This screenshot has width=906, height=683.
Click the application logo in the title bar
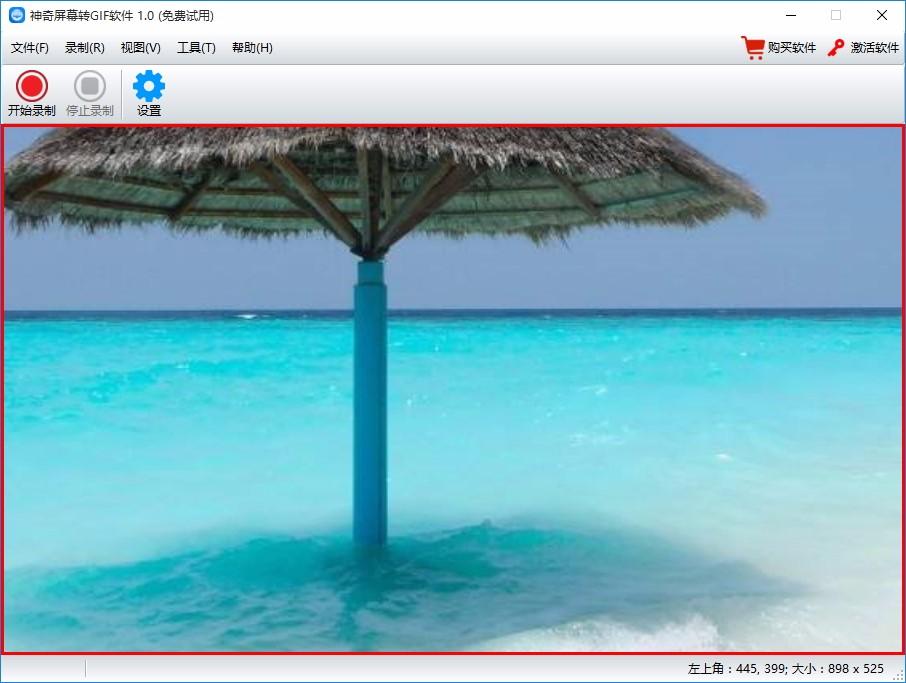click(17, 16)
